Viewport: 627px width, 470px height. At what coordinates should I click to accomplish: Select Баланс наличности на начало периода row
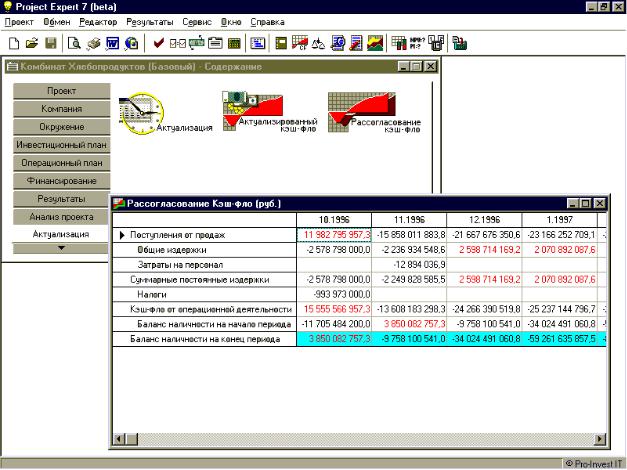click(205, 324)
